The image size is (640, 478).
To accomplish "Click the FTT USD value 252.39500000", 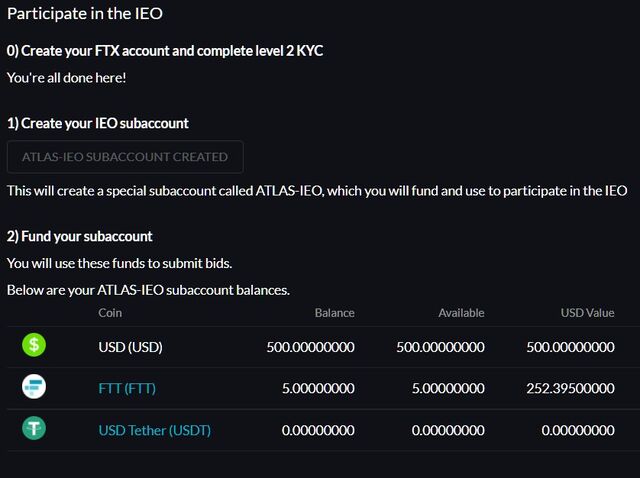I will pos(571,388).
